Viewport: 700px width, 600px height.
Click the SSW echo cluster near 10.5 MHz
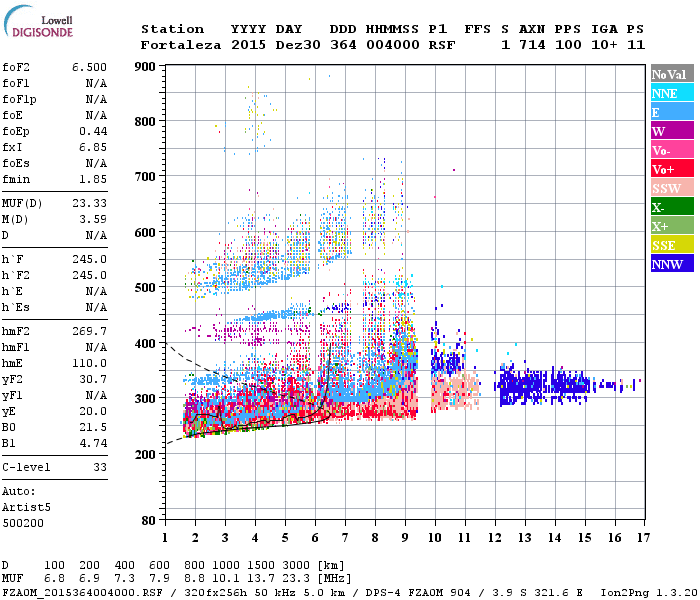coord(455,391)
